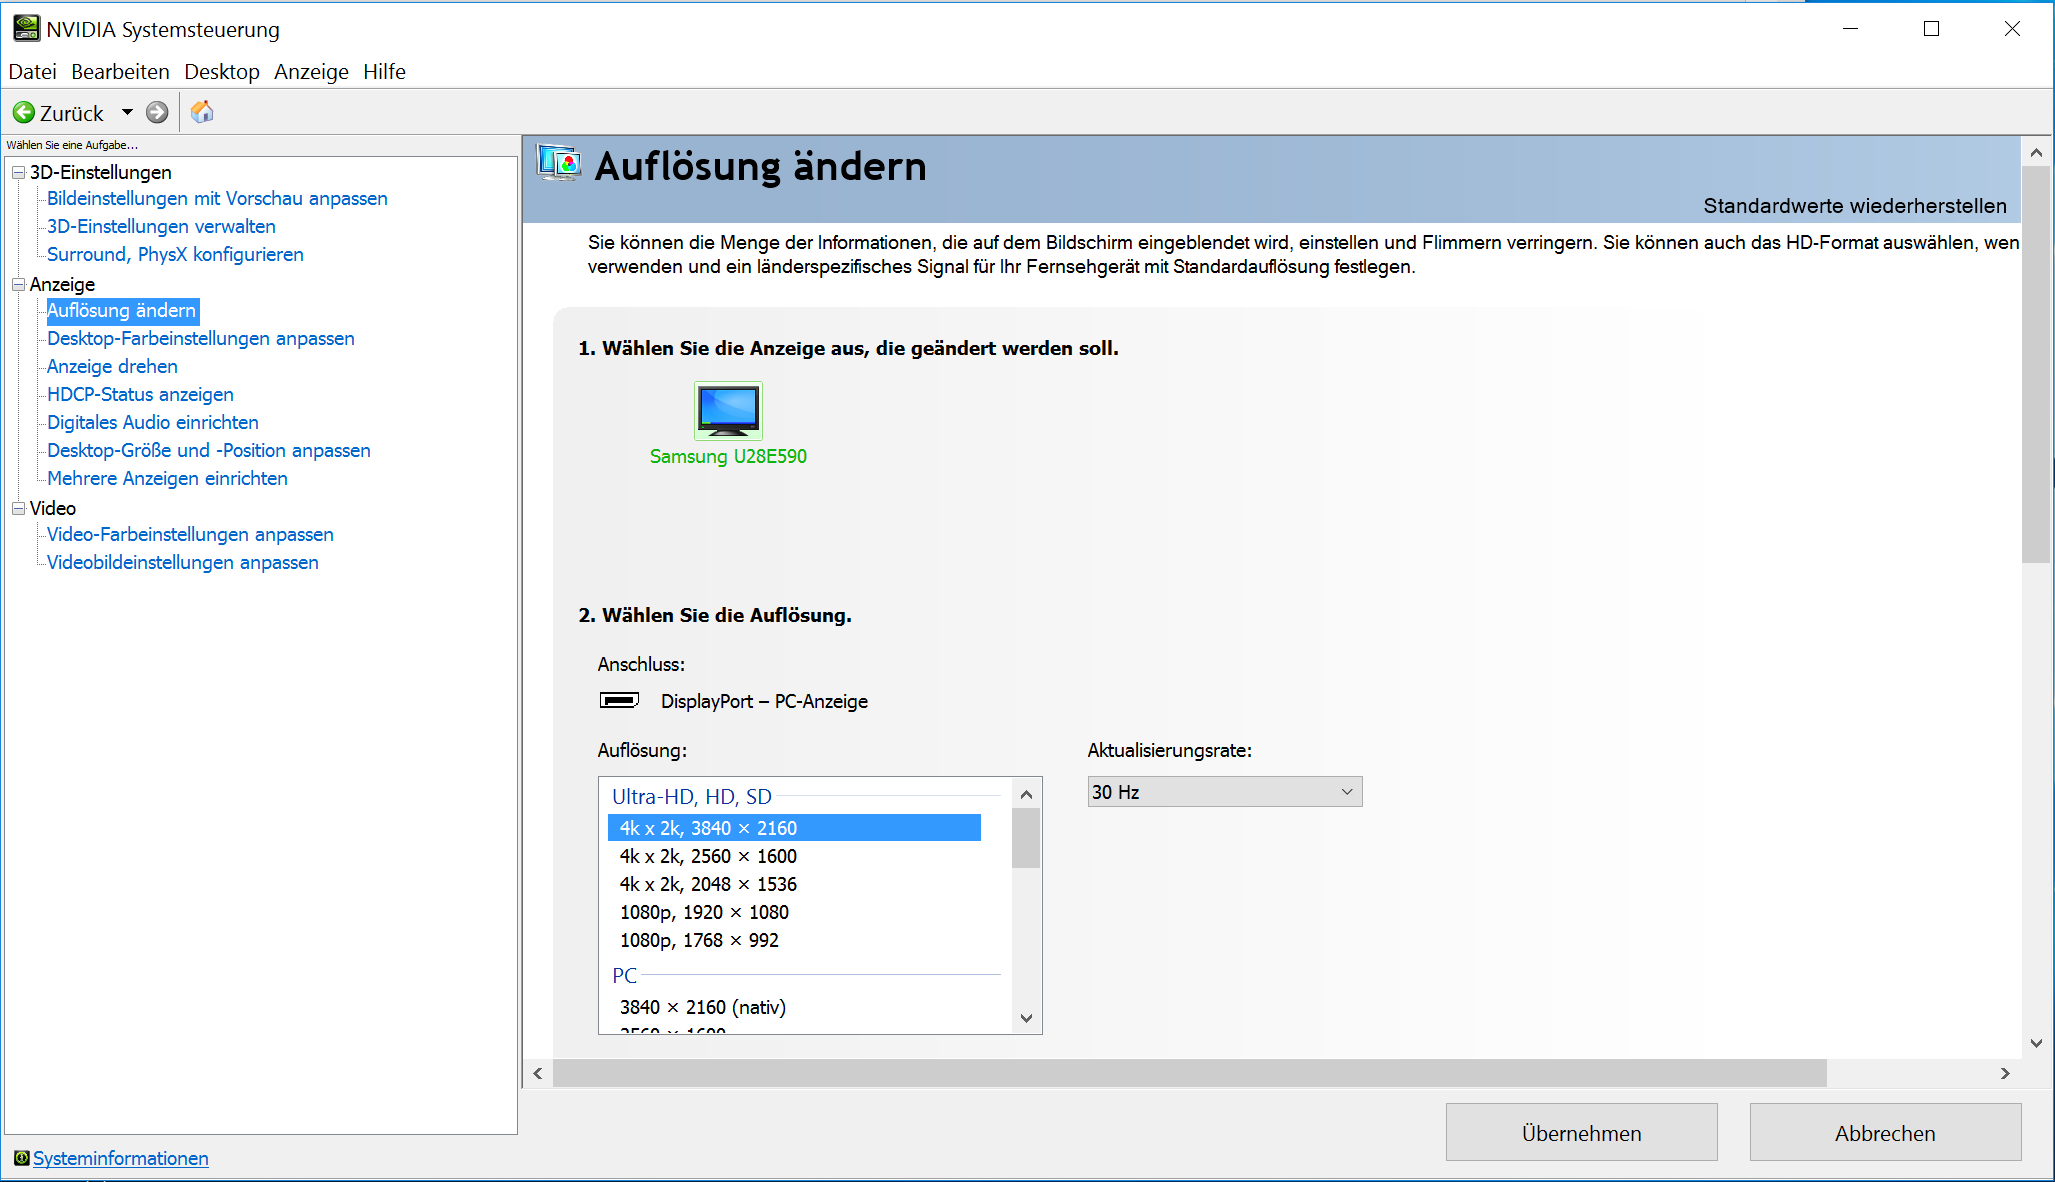This screenshot has height=1182, width=2055.
Task: Click the Systeminformationen icon at bottom left
Action: [x=21, y=1158]
